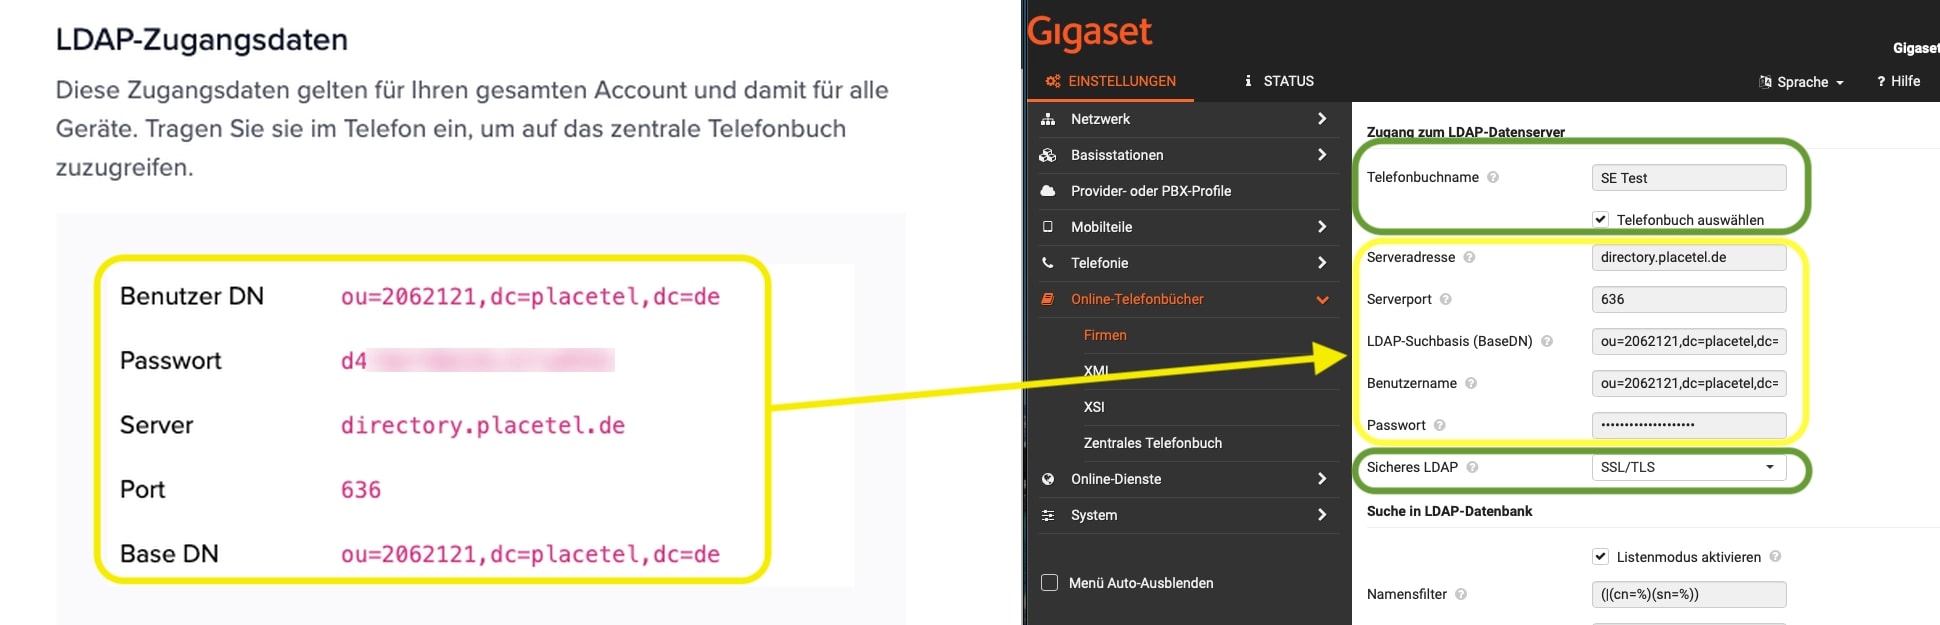
Task: Click directory.placetel.de Server value in Placetel
Action: [483, 426]
